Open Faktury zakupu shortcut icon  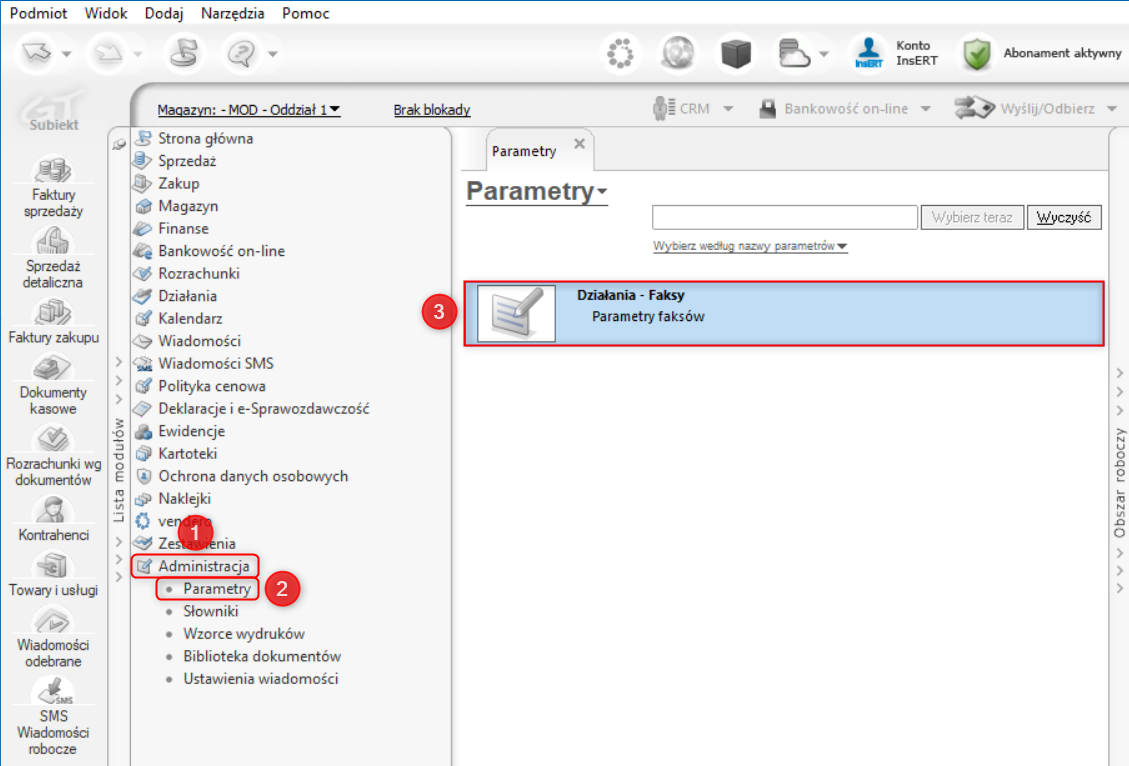pos(53,312)
